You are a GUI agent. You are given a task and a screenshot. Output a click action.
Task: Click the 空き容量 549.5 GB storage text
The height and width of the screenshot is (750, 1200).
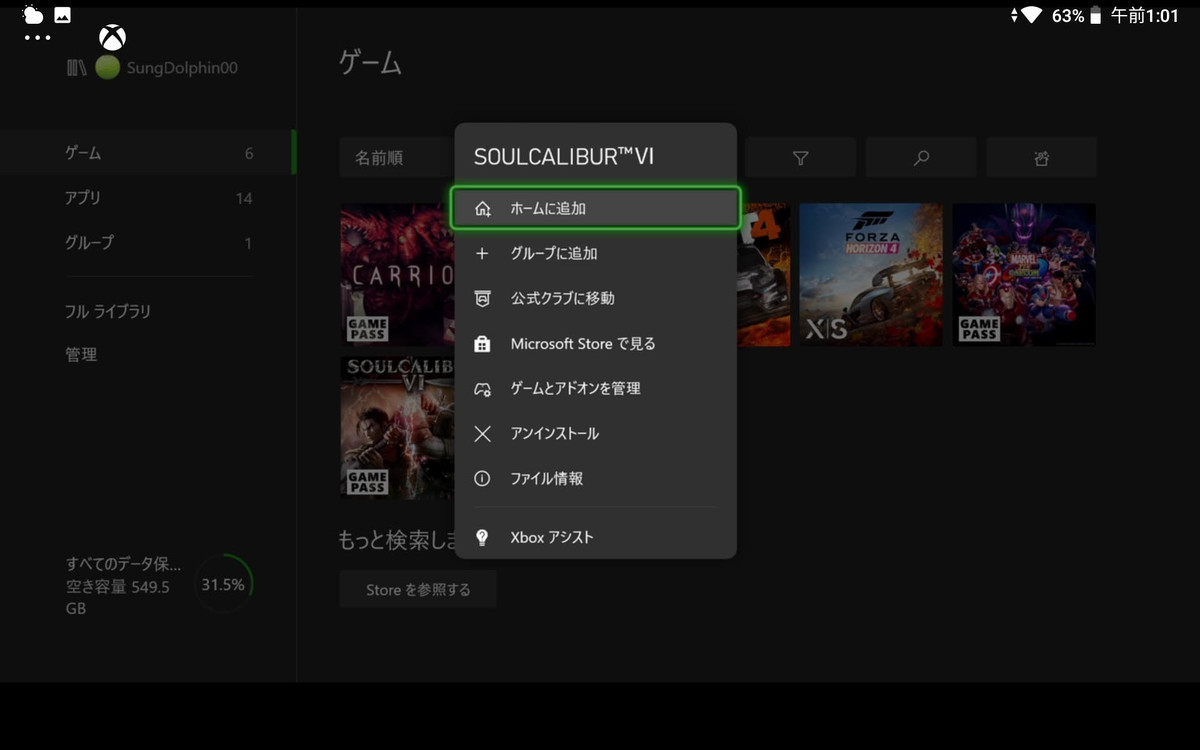tap(118, 597)
